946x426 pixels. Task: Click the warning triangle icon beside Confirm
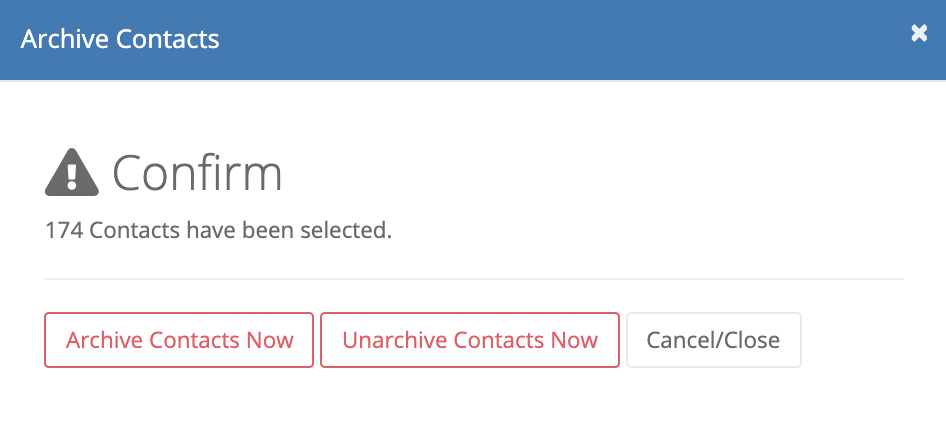[x=72, y=173]
